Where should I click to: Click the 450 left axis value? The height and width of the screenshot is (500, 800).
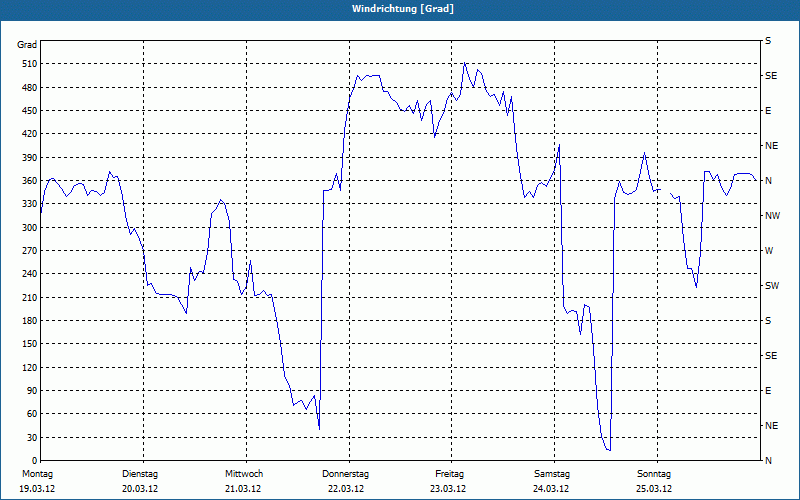(x=30, y=111)
